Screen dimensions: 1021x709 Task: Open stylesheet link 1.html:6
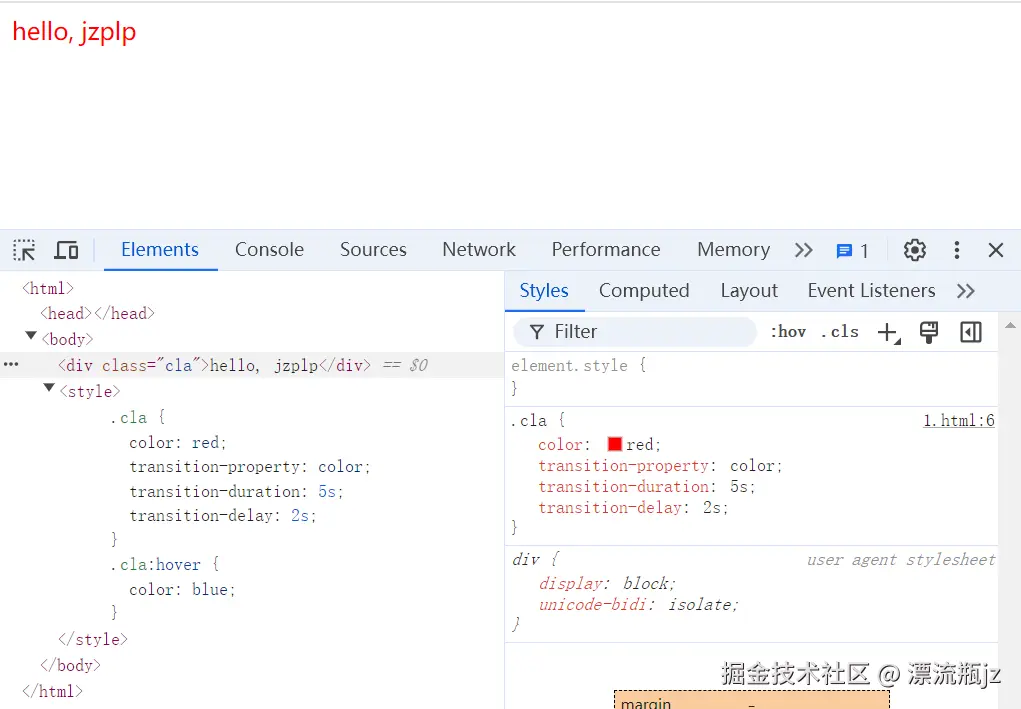pos(958,420)
